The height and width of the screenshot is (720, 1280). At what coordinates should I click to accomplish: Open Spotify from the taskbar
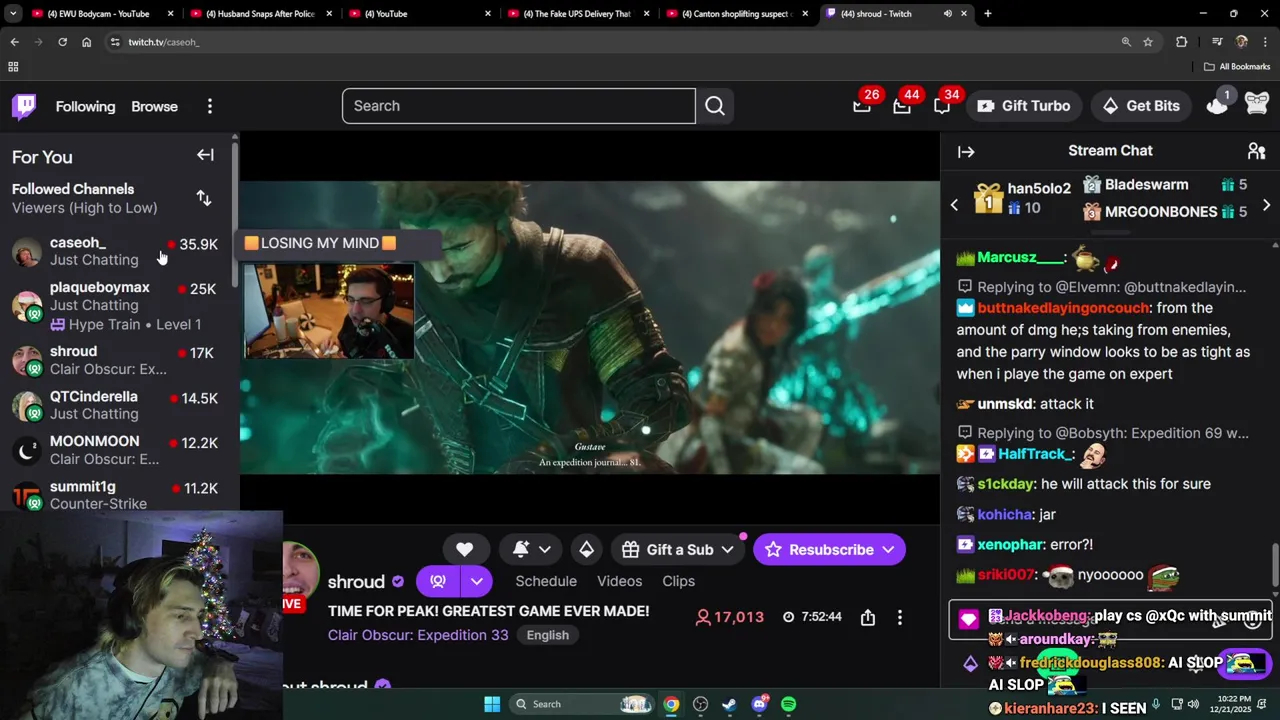(789, 704)
